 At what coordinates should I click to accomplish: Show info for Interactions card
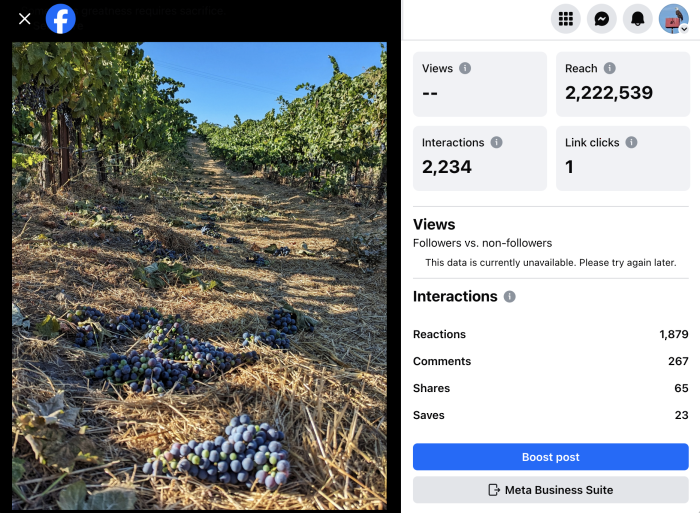[x=496, y=143]
